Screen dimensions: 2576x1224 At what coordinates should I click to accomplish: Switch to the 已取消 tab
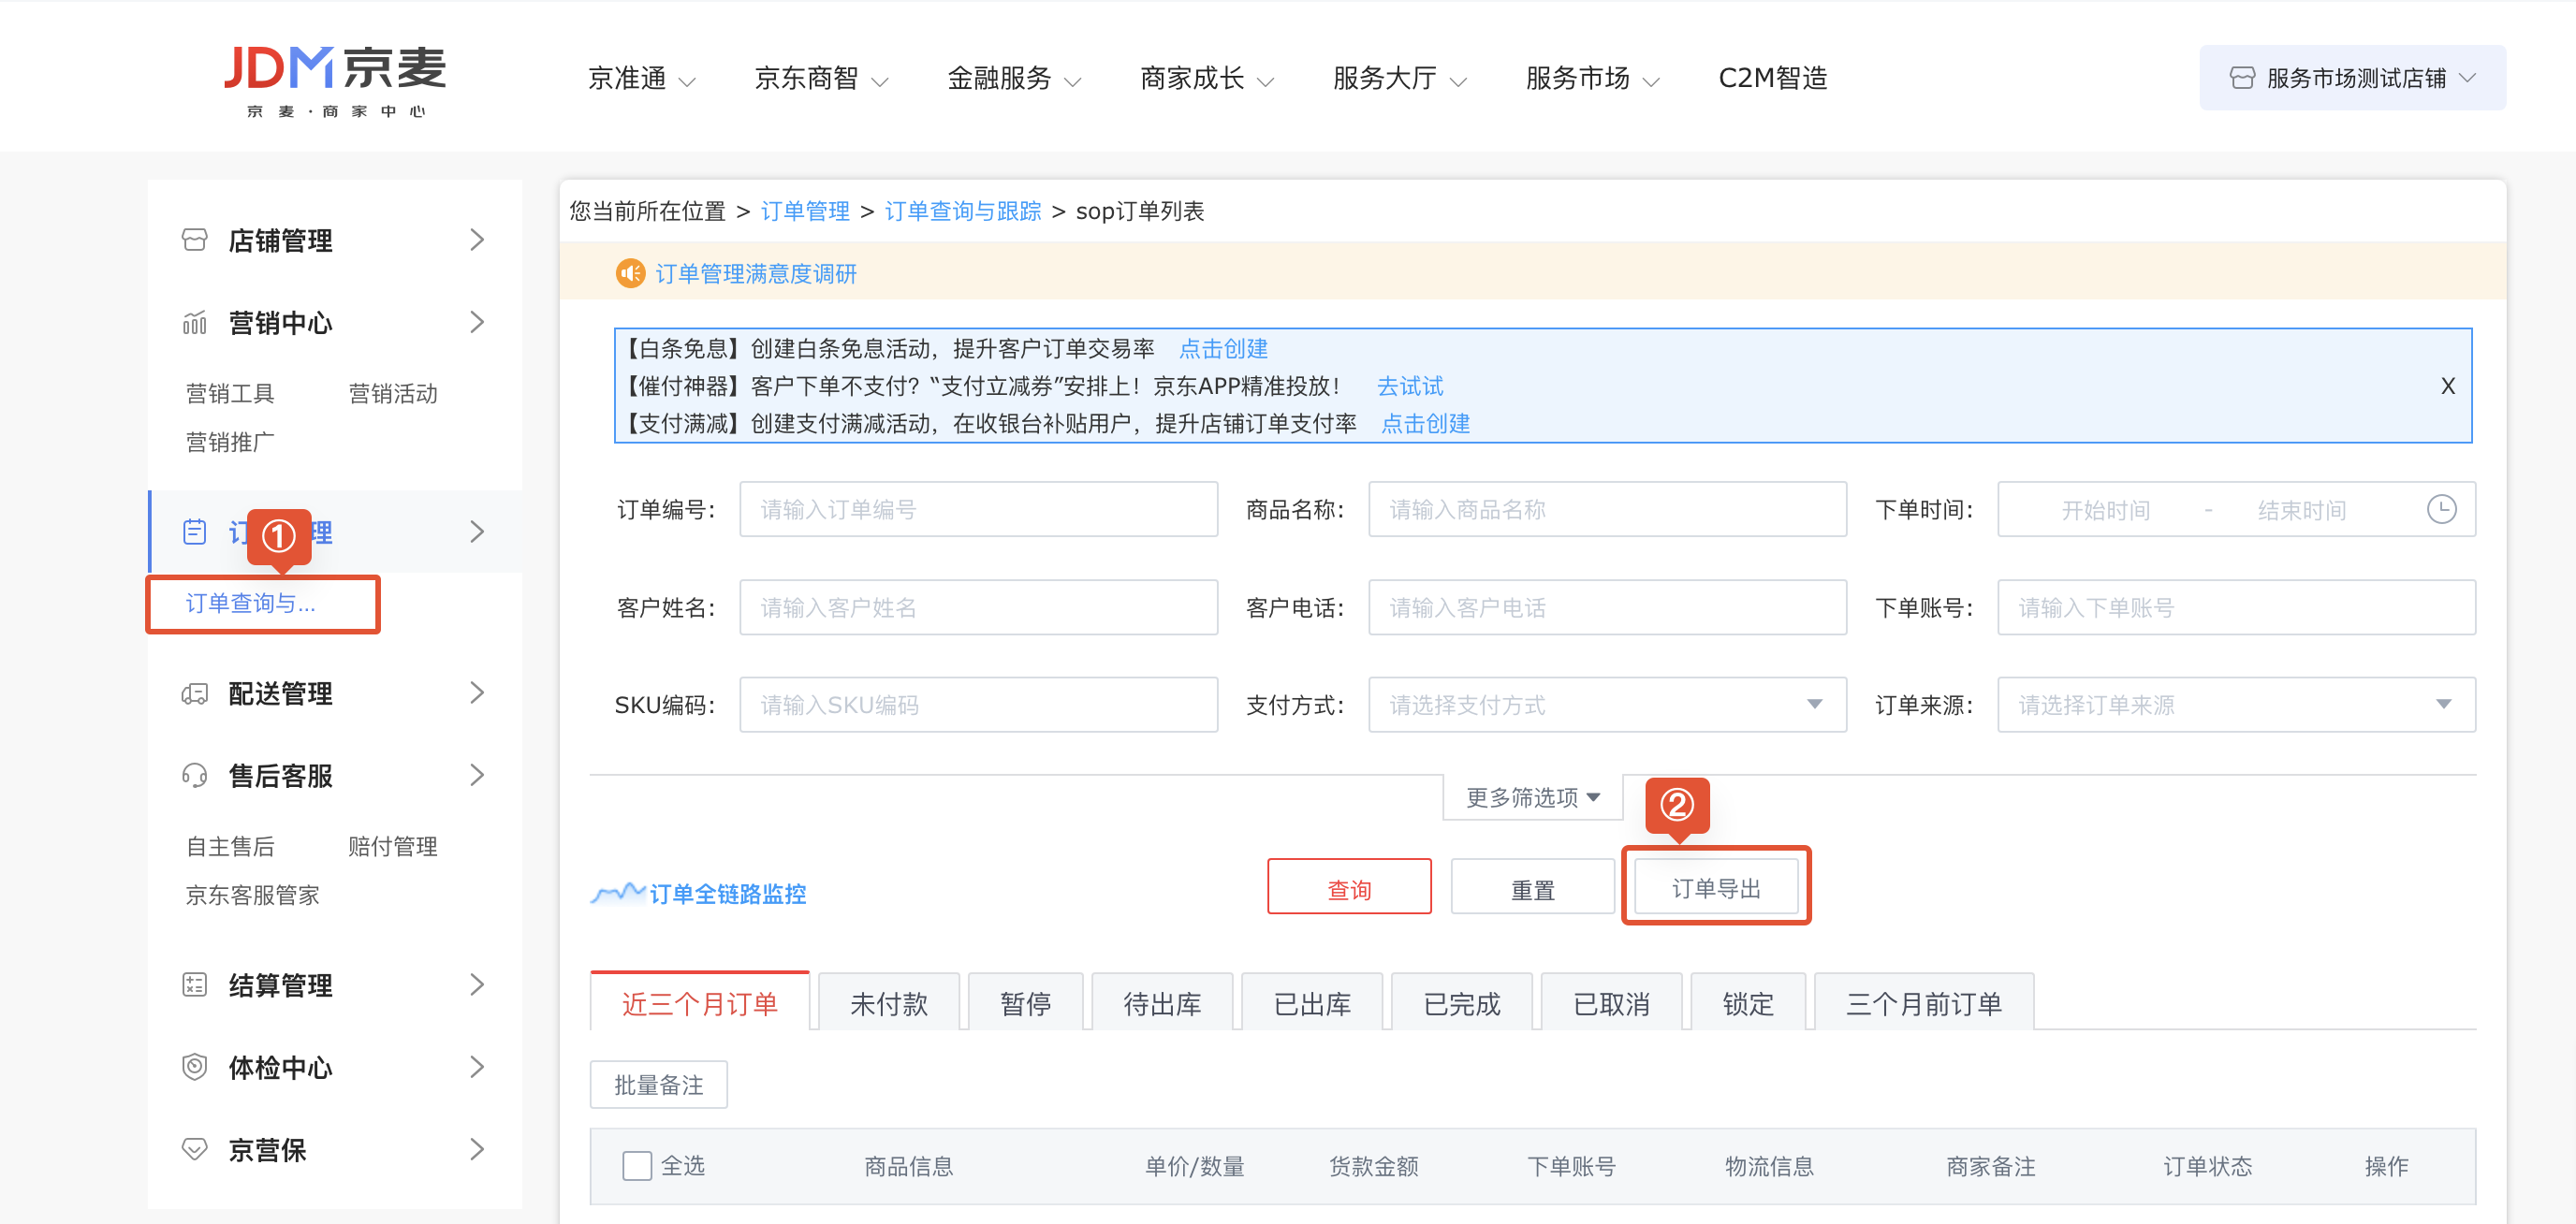[x=1611, y=1003]
